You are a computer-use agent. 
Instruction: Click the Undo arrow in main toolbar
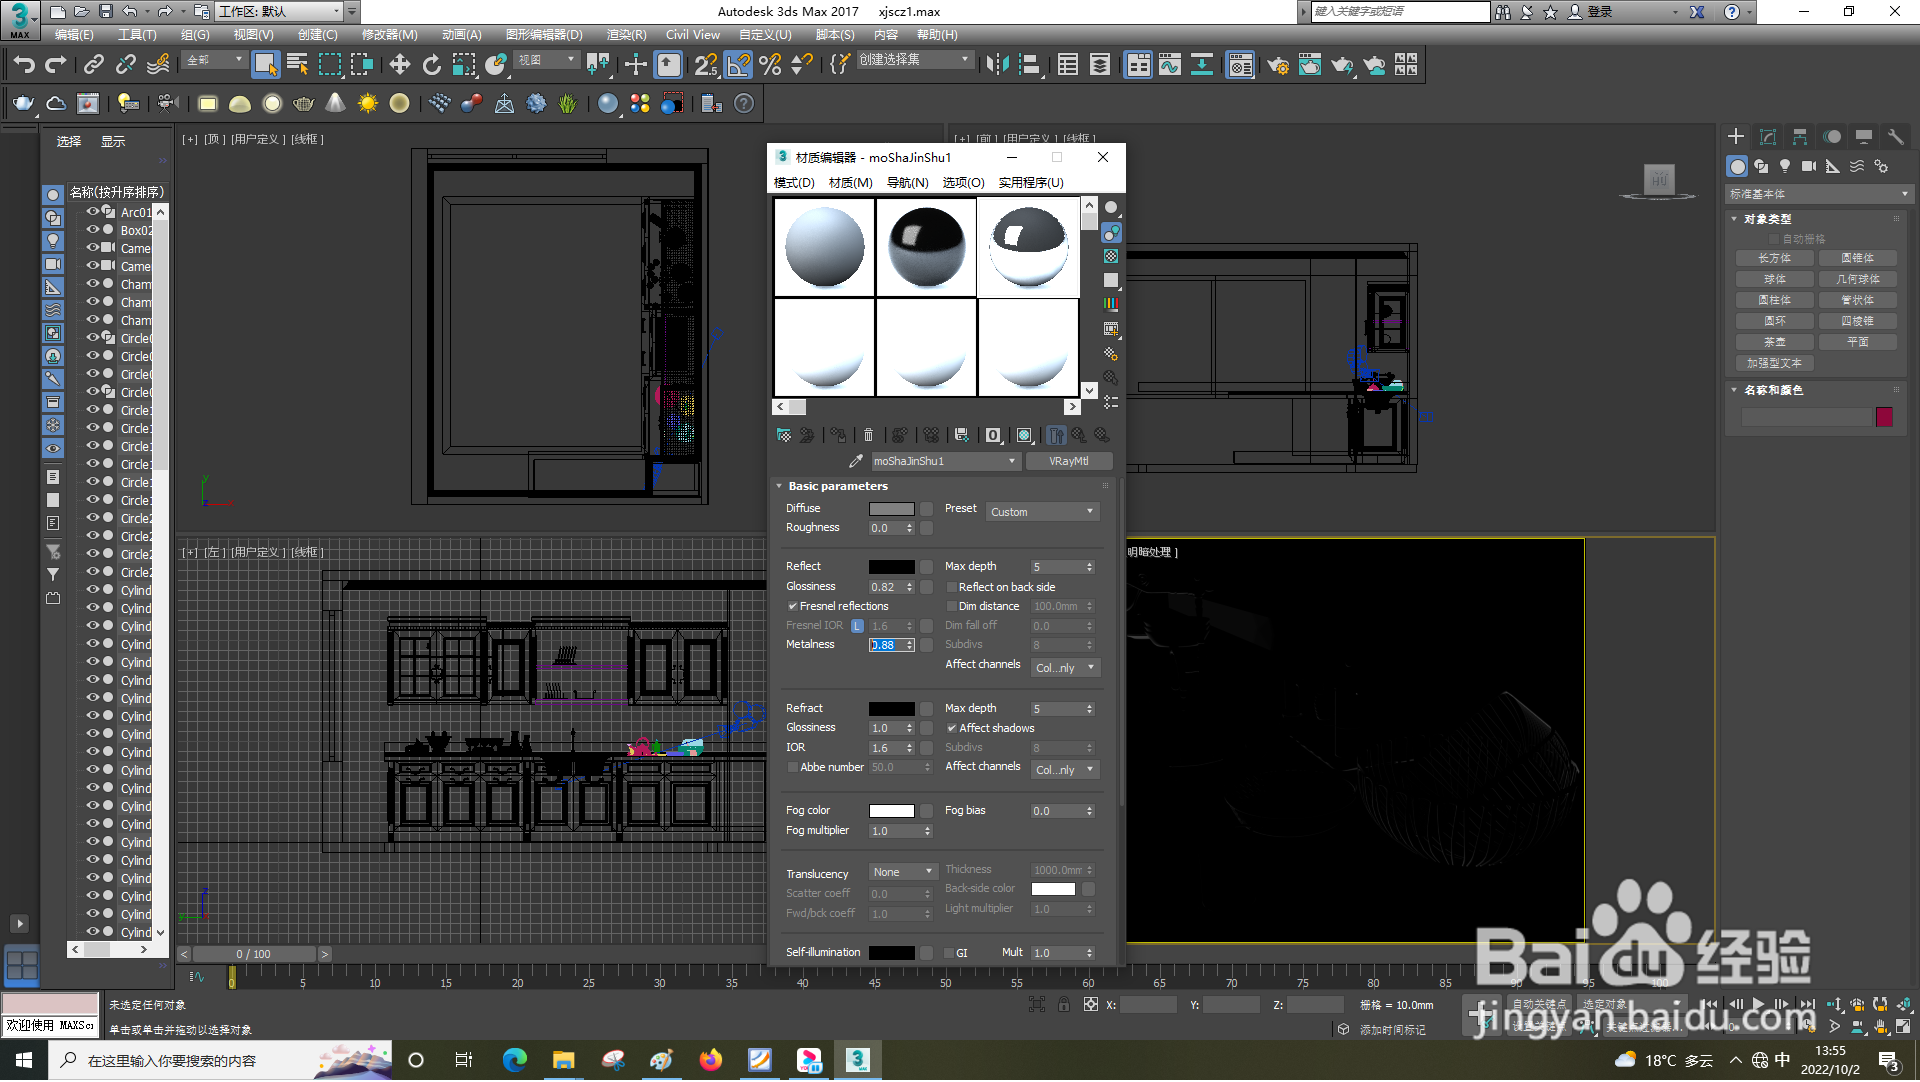pos(23,65)
